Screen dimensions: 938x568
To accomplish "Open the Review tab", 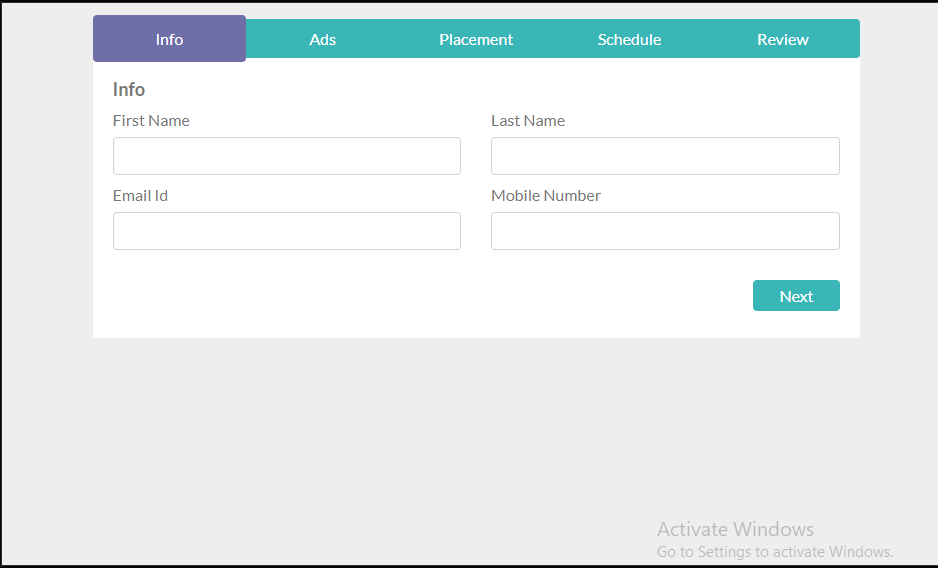I will click(783, 39).
